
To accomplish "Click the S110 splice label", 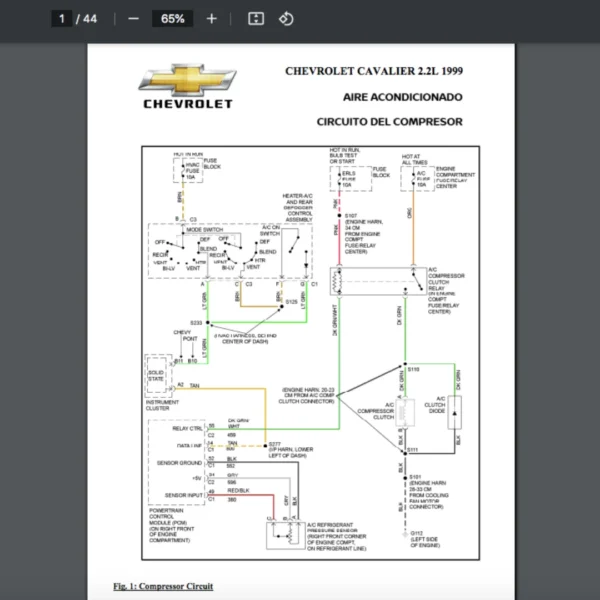I will pos(413,369).
